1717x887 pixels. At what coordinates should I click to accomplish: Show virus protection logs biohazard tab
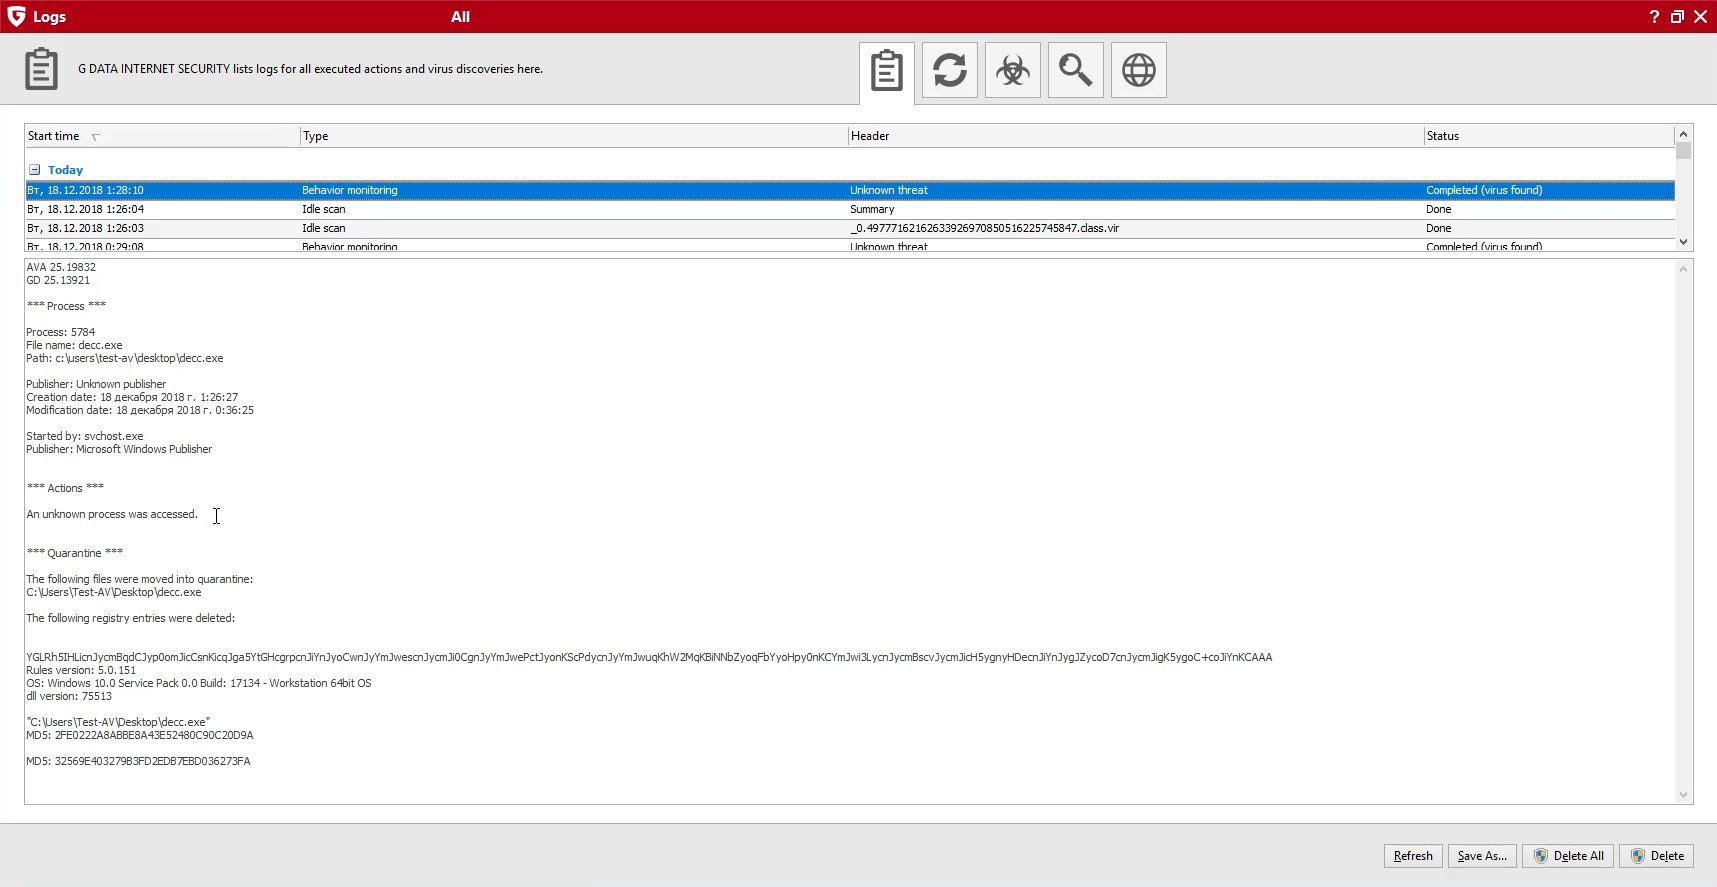pyautogui.click(x=1013, y=70)
